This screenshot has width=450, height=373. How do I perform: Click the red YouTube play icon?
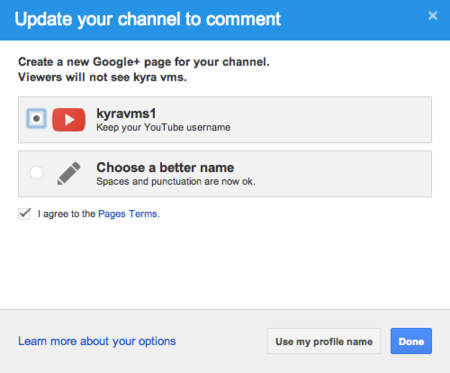point(69,119)
